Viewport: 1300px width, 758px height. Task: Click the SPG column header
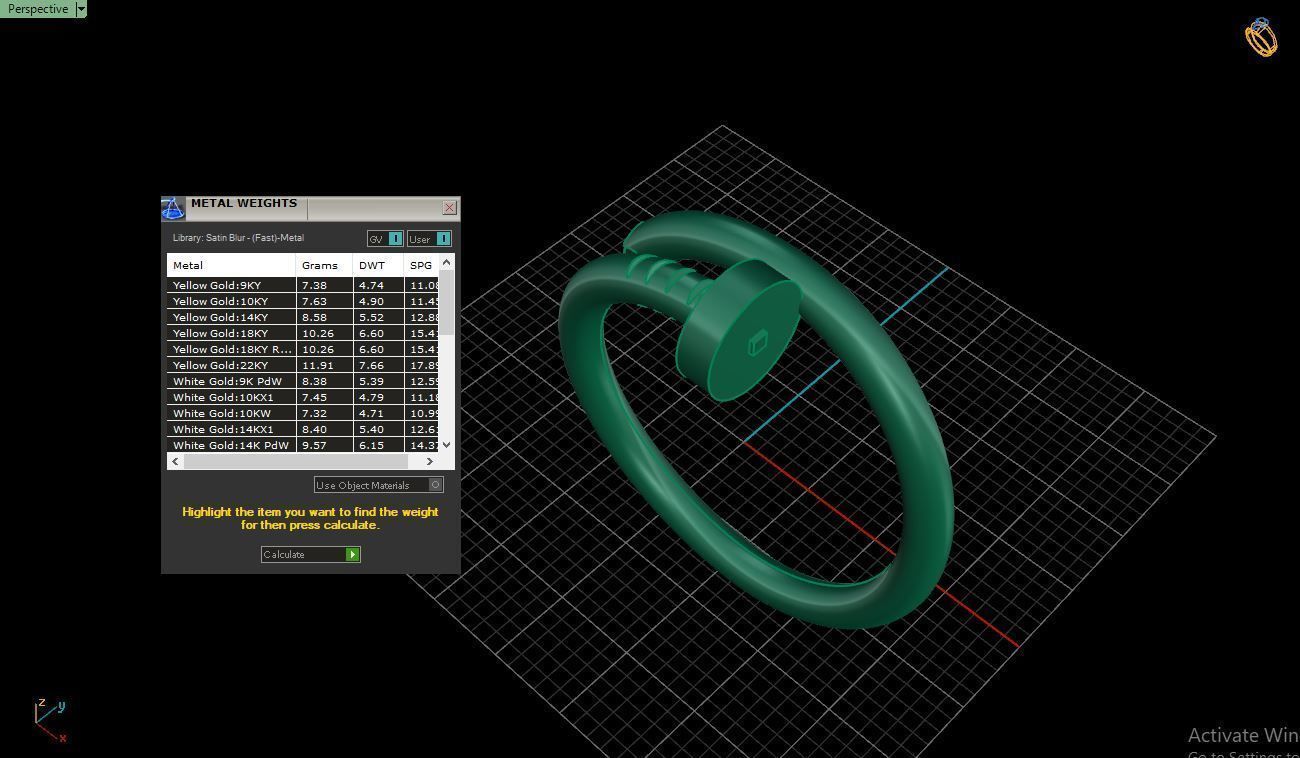[421, 265]
